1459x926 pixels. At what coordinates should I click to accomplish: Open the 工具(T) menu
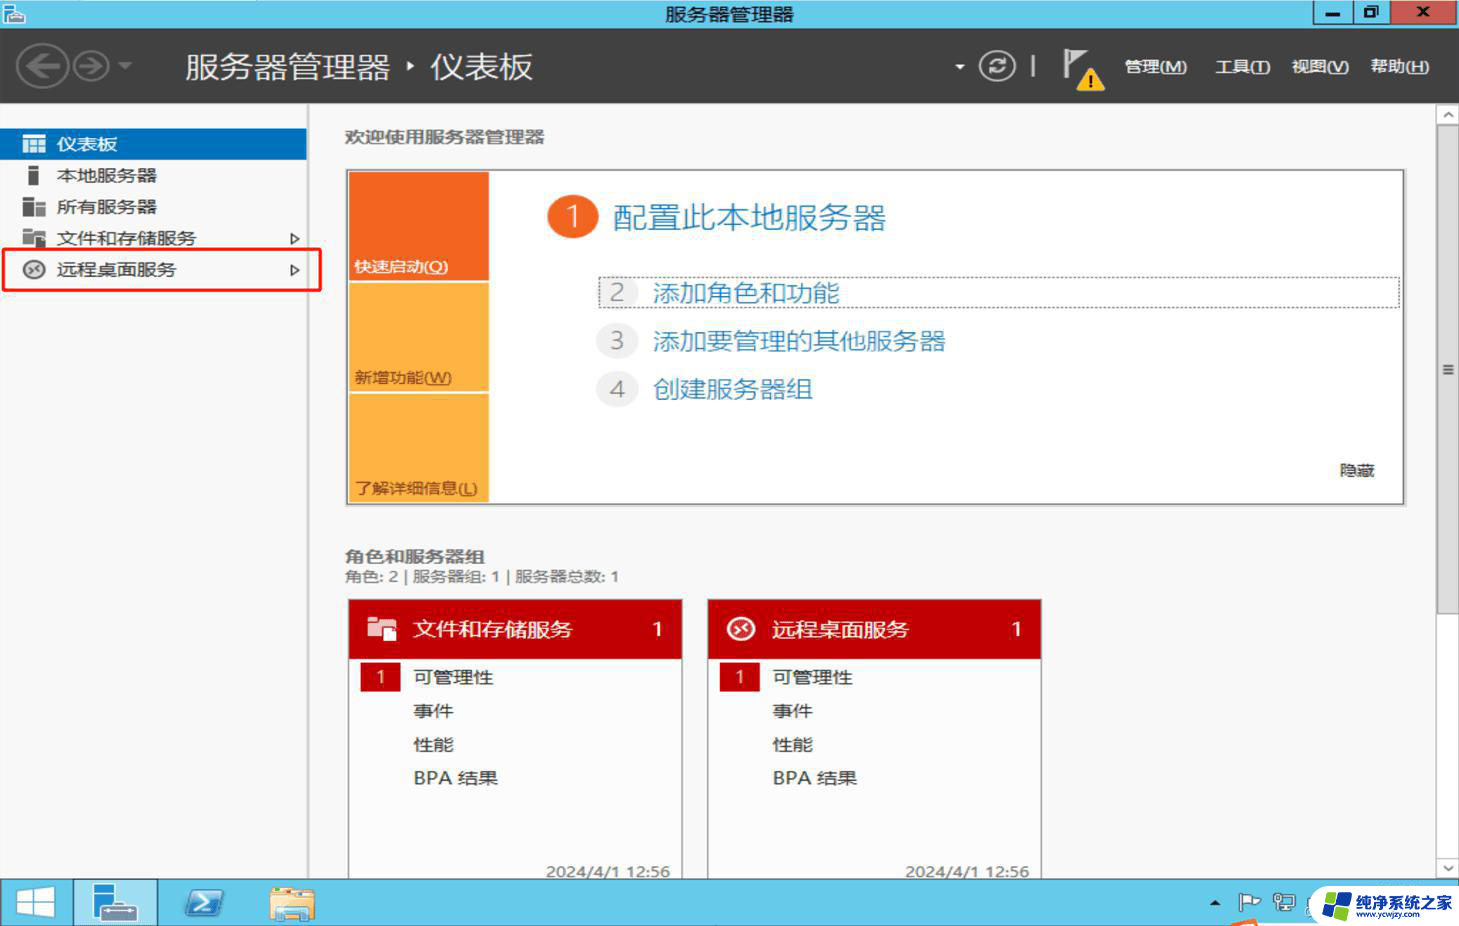[x=1242, y=67]
